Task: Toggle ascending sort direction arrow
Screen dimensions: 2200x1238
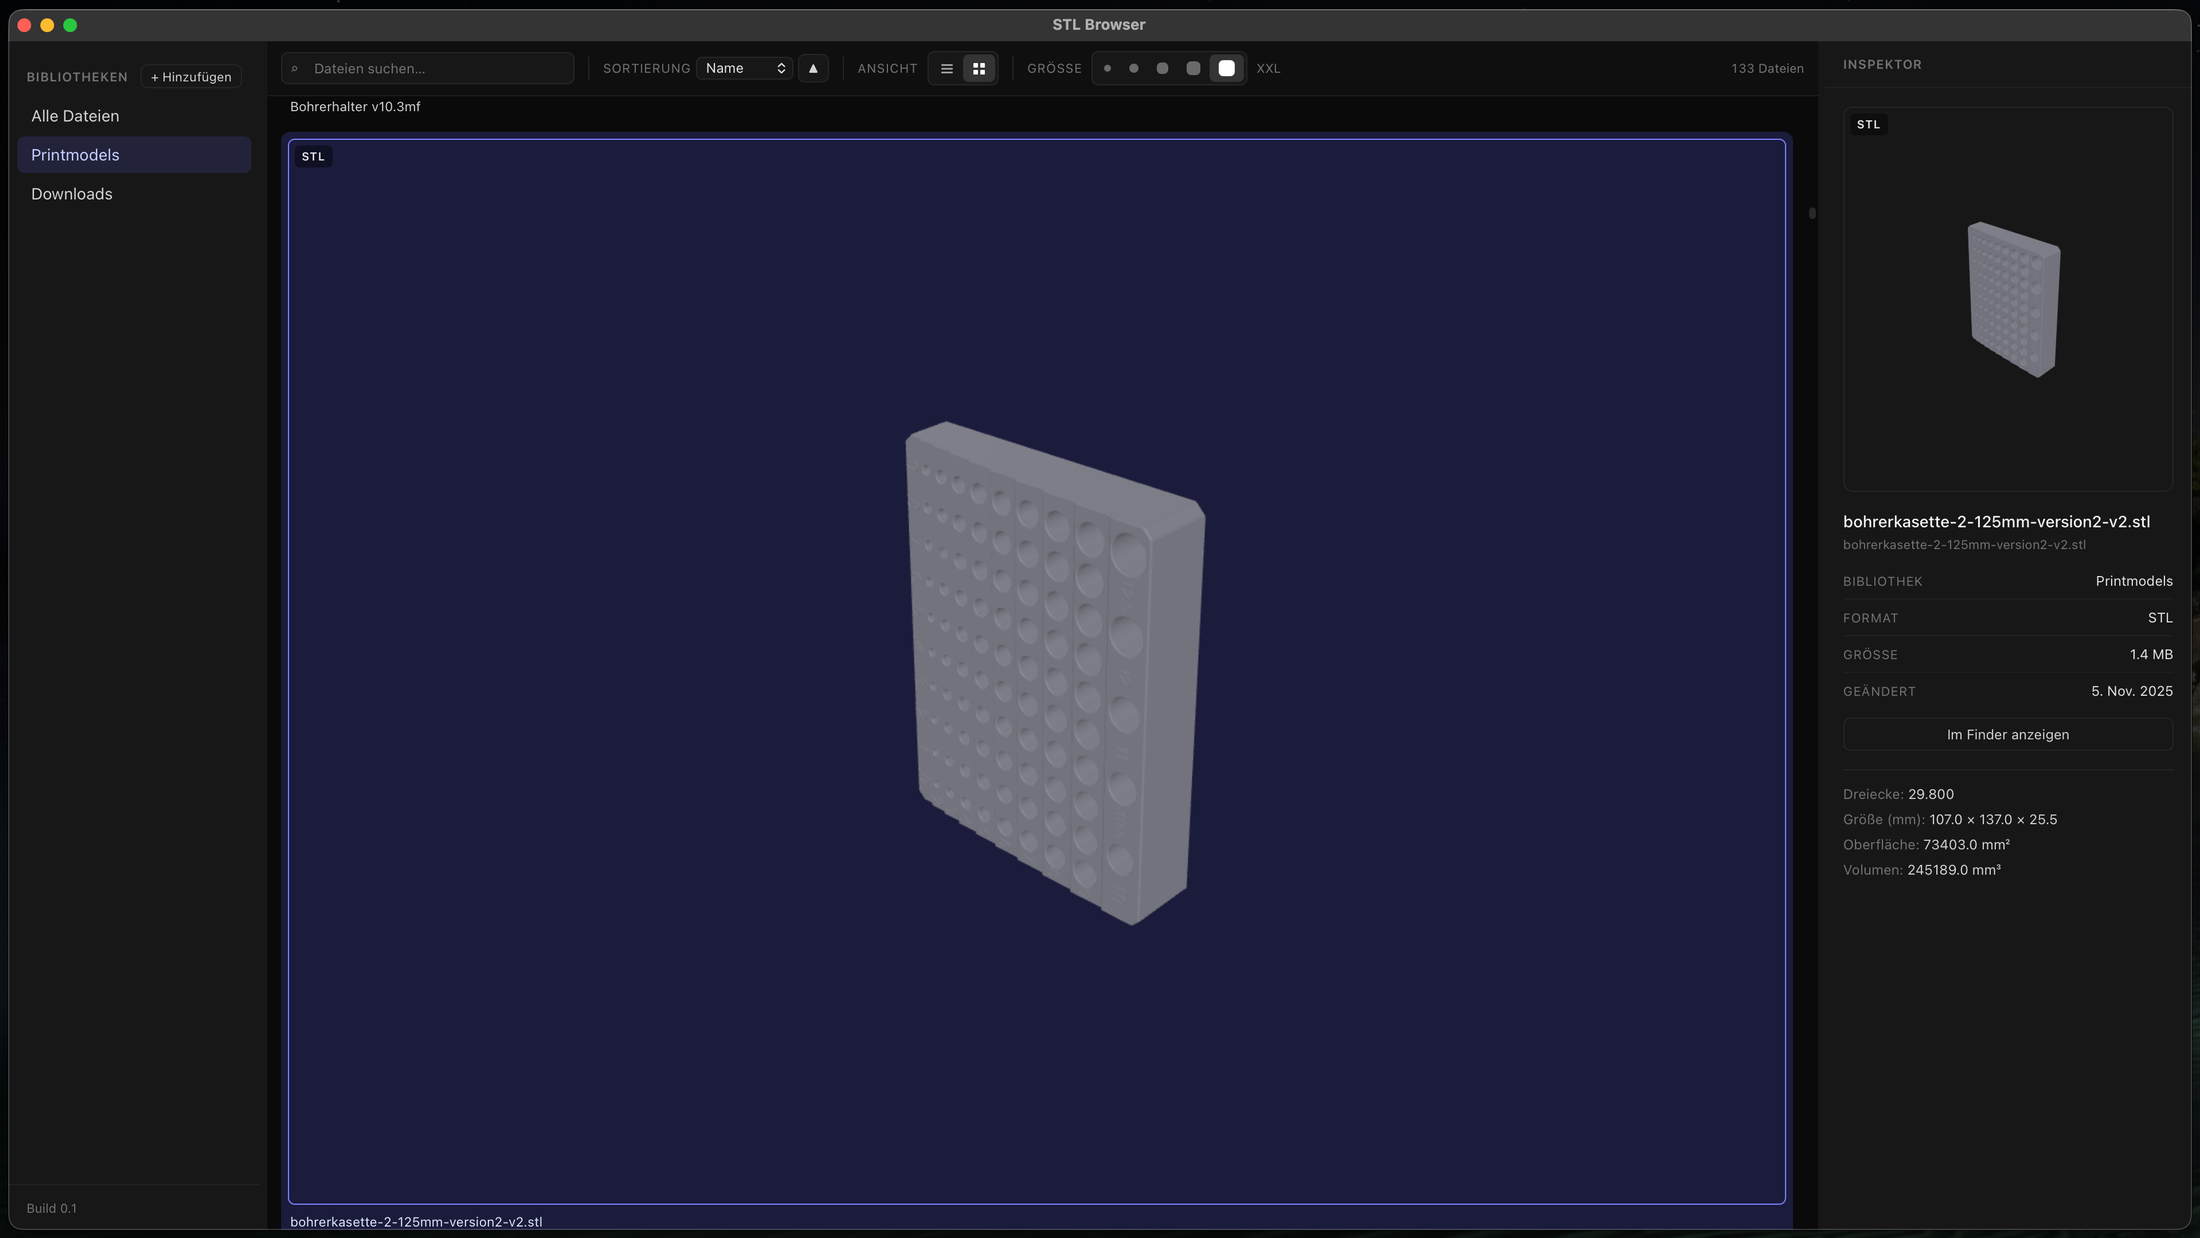Action: pyautogui.click(x=813, y=69)
